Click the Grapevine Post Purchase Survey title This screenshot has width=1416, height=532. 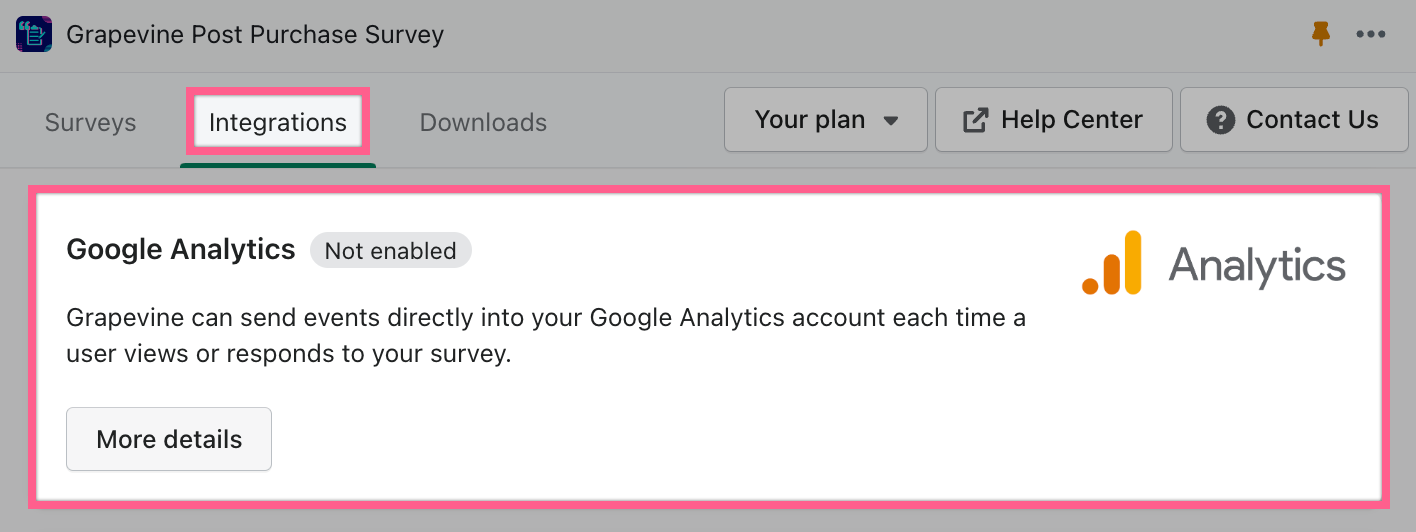coord(255,35)
